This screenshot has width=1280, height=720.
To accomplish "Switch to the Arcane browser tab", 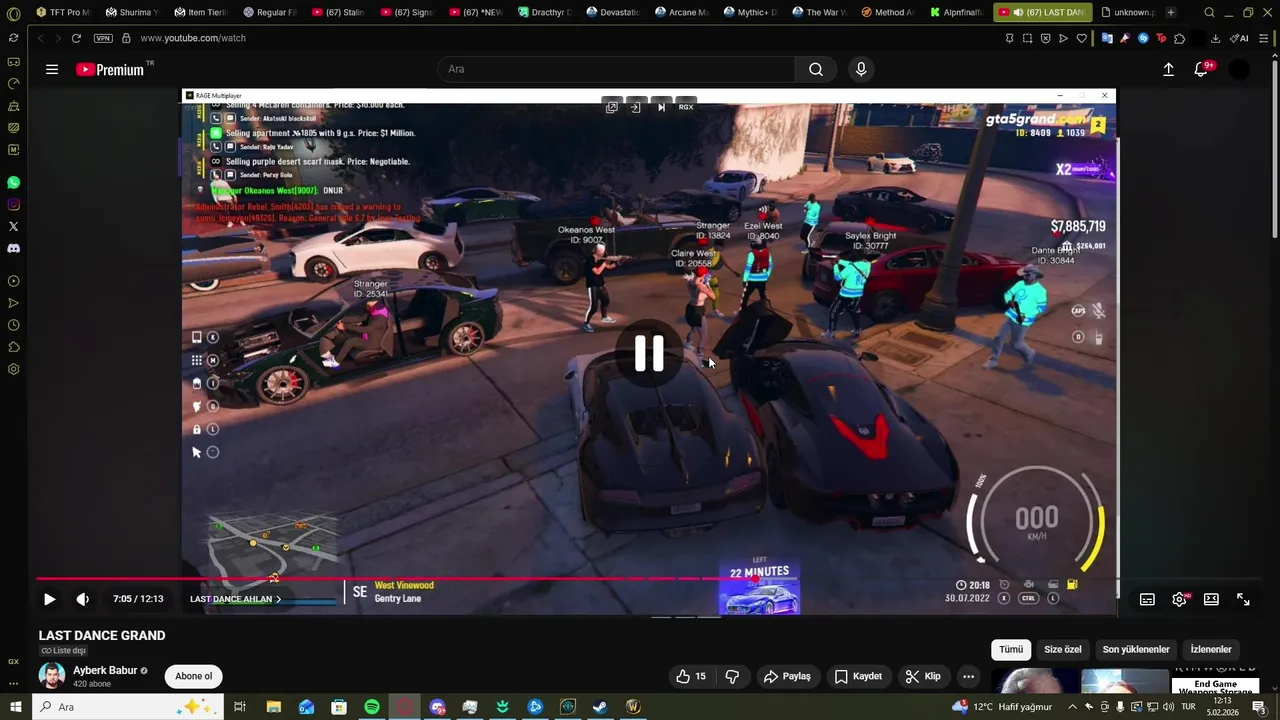I will [682, 12].
